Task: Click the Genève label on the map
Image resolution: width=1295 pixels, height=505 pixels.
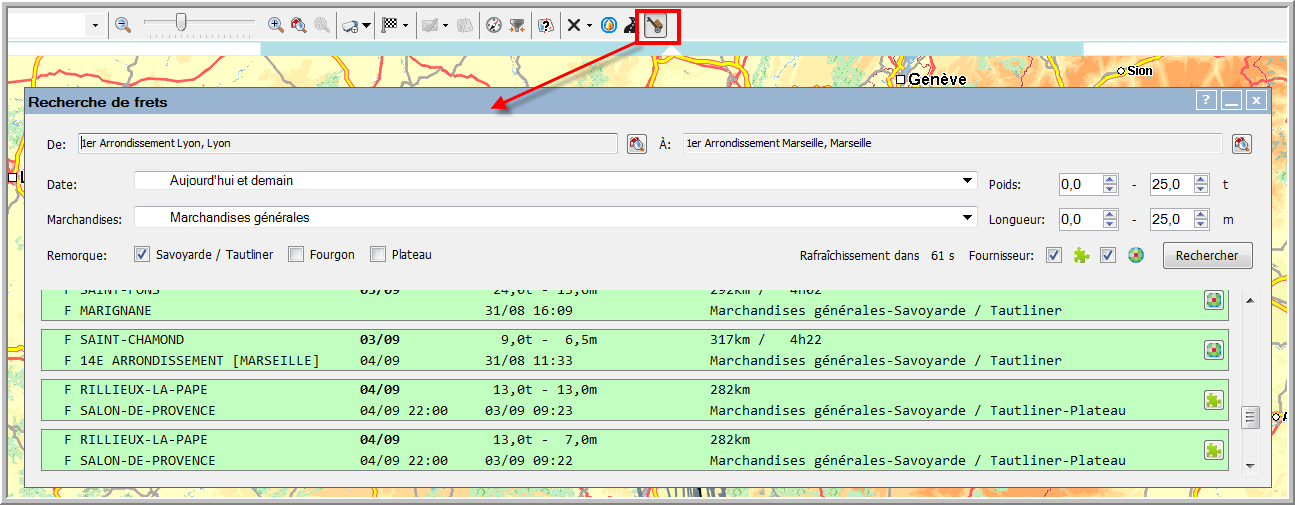Action: point(937,79)
